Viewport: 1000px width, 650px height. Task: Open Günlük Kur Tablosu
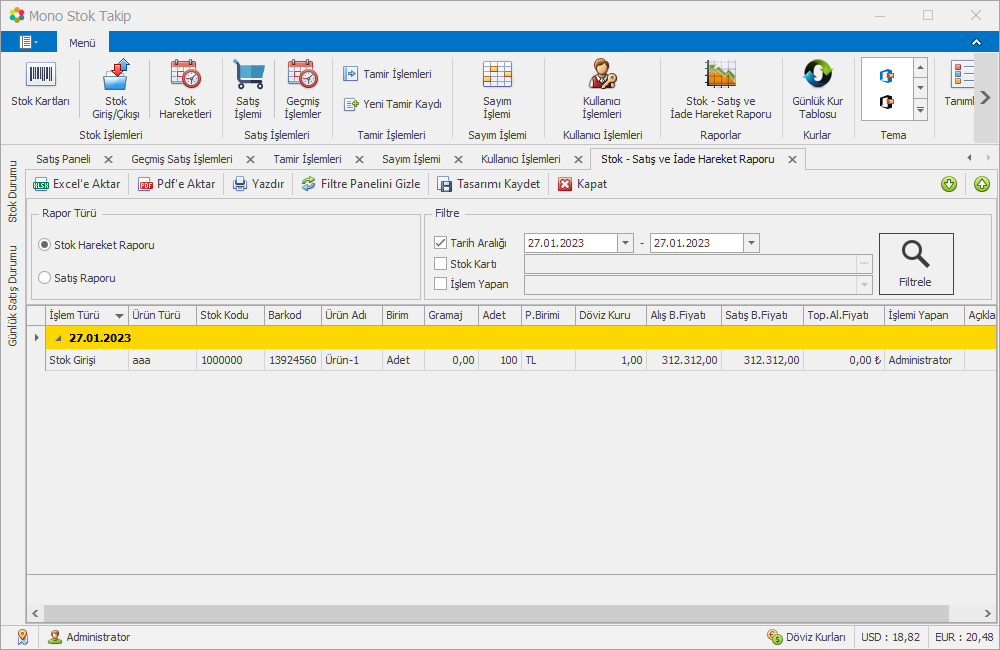coord(817,76)
